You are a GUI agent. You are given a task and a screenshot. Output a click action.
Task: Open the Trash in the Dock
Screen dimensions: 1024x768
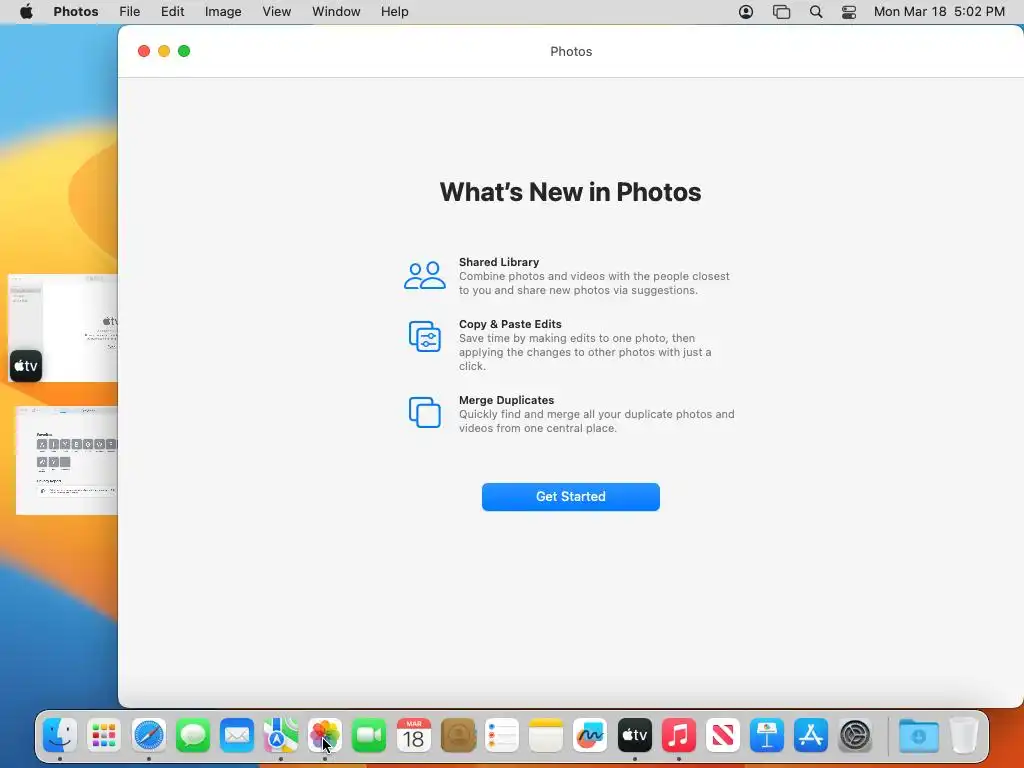963,736
